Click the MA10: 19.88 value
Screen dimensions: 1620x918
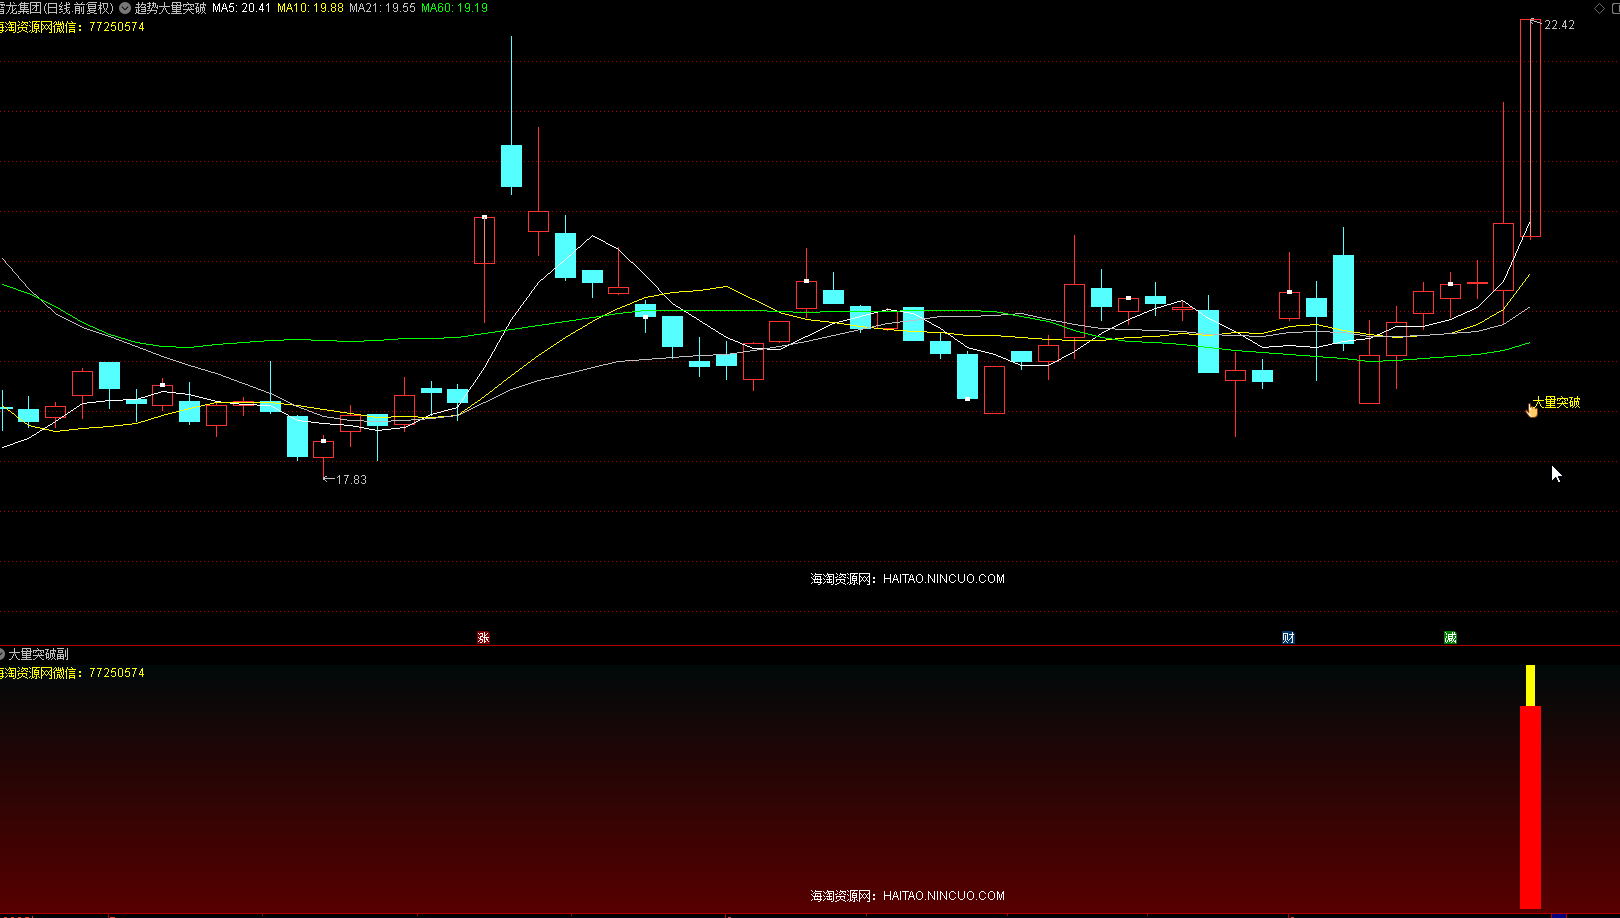[x=310, y=8]
